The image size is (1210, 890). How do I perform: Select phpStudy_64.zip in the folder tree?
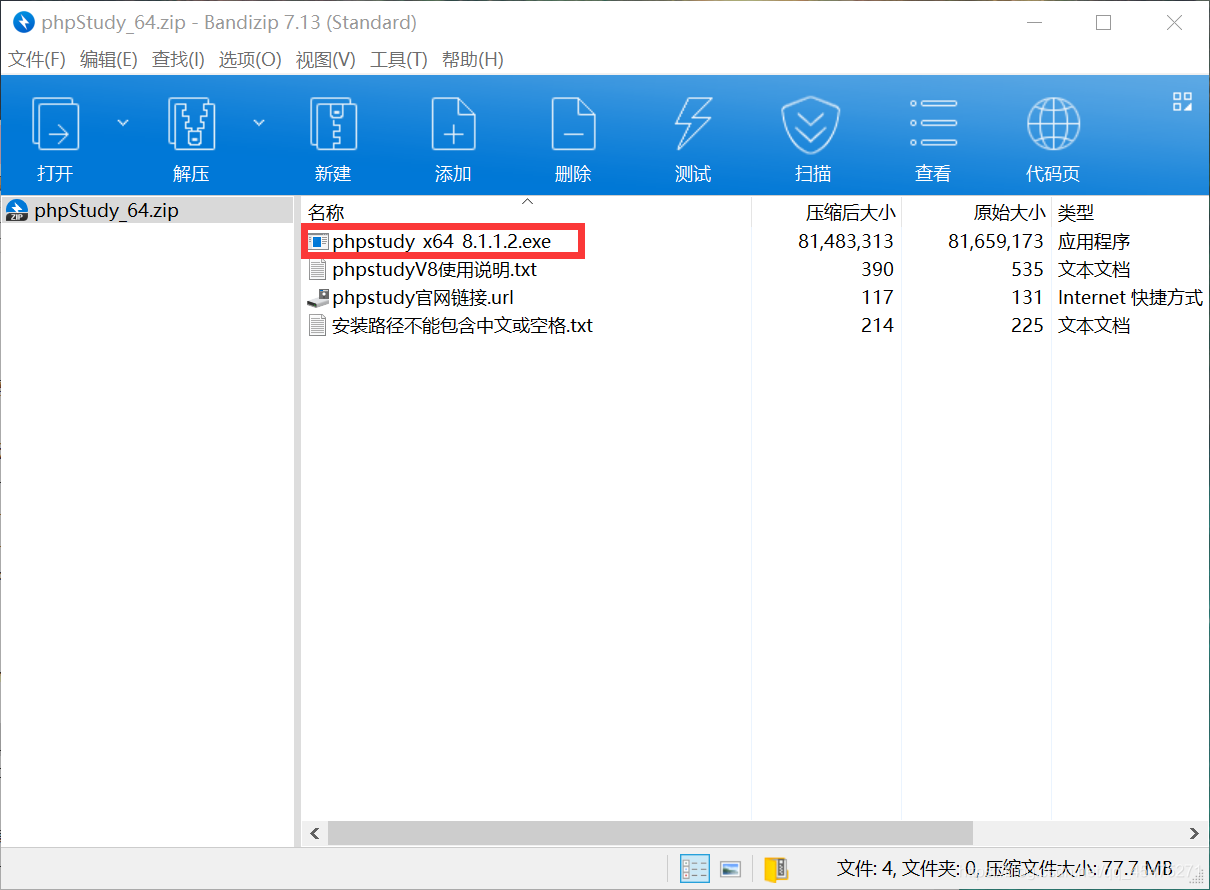click(x=106, y=210)
